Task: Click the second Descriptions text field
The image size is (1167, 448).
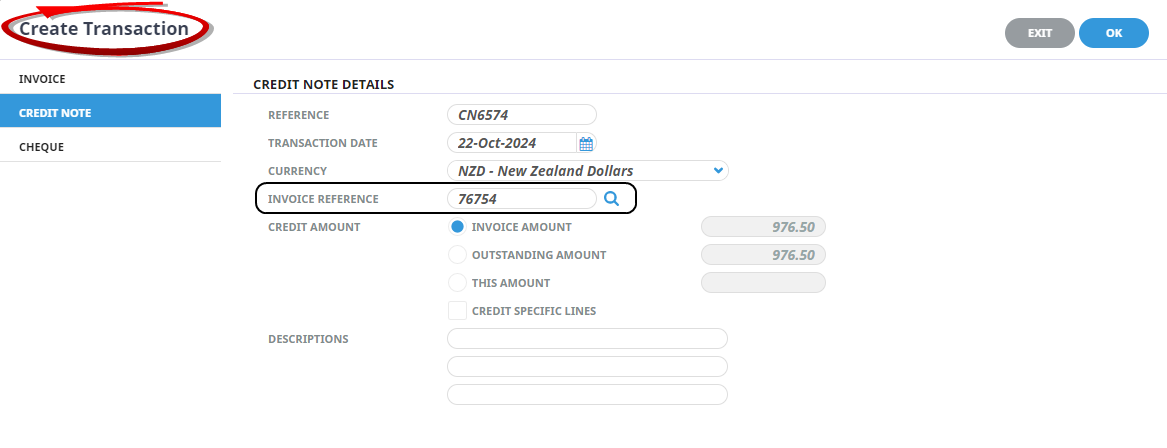Action: tap(587, 367)
